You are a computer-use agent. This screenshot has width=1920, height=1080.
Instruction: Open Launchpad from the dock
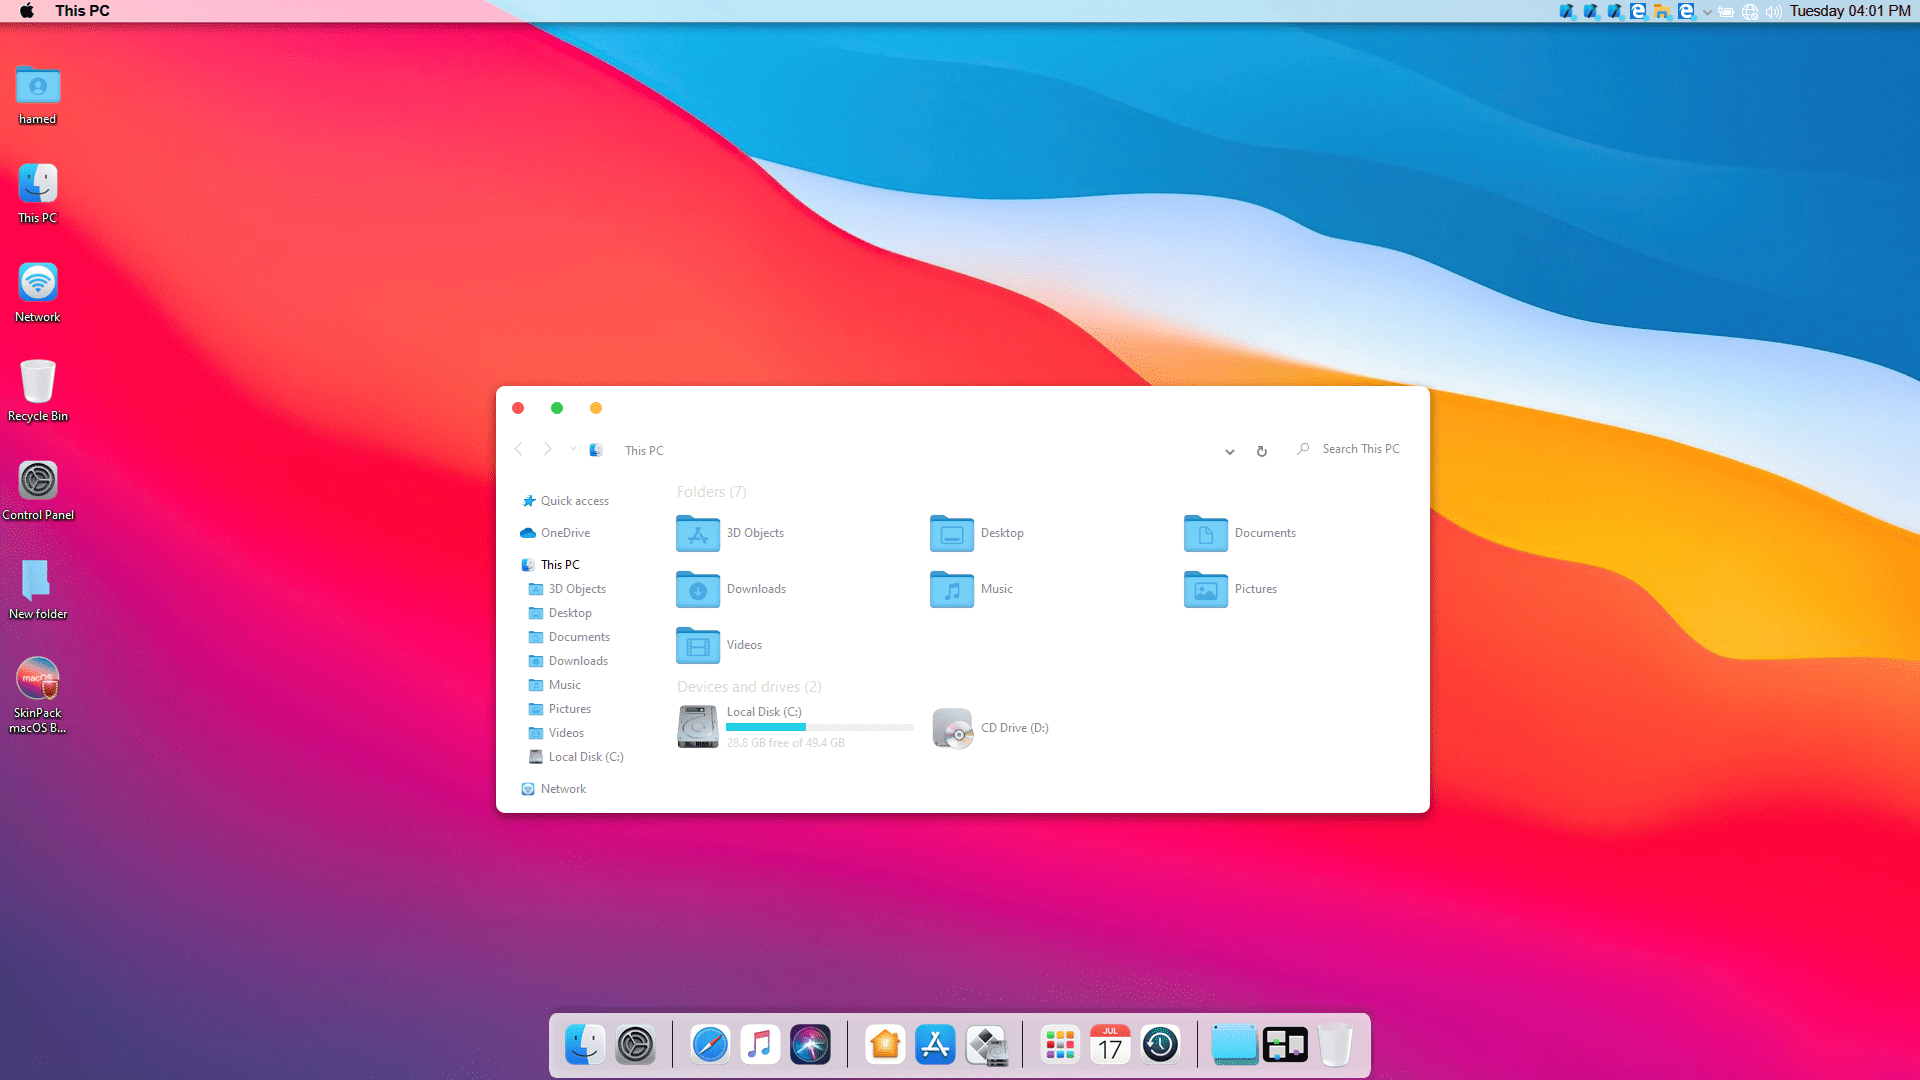pyautogui.click(x=1059, y=1044)
